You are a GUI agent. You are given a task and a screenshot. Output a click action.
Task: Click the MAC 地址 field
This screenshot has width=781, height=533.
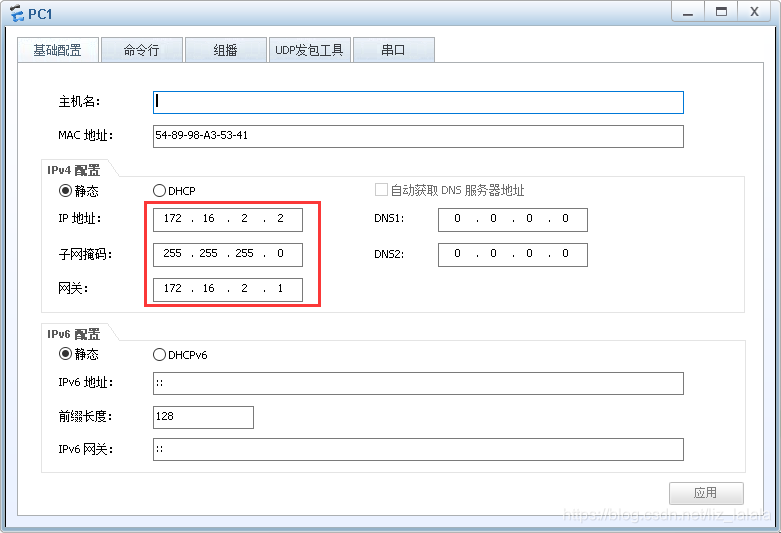(418, 136)
